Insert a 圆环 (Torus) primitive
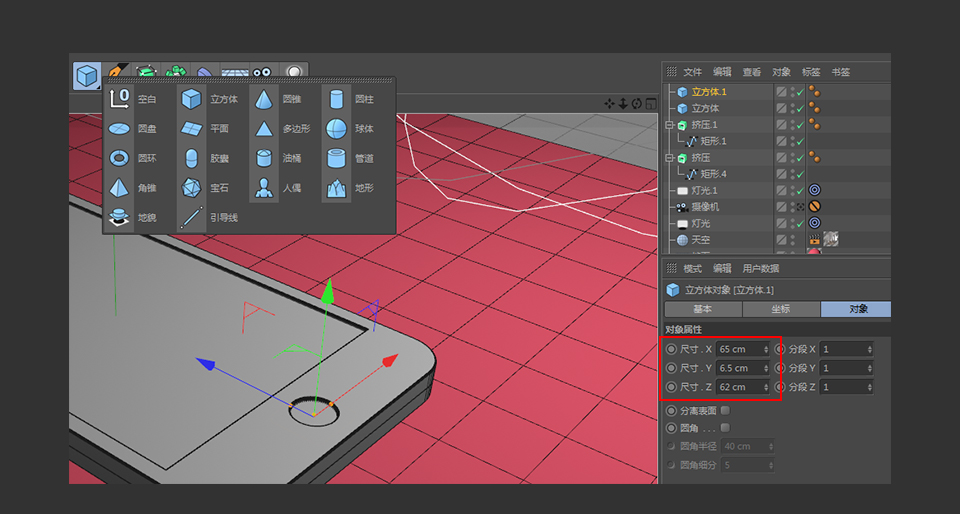Image resolution: width=960 pixels, height=514 pixels. [x=119, y=158]
